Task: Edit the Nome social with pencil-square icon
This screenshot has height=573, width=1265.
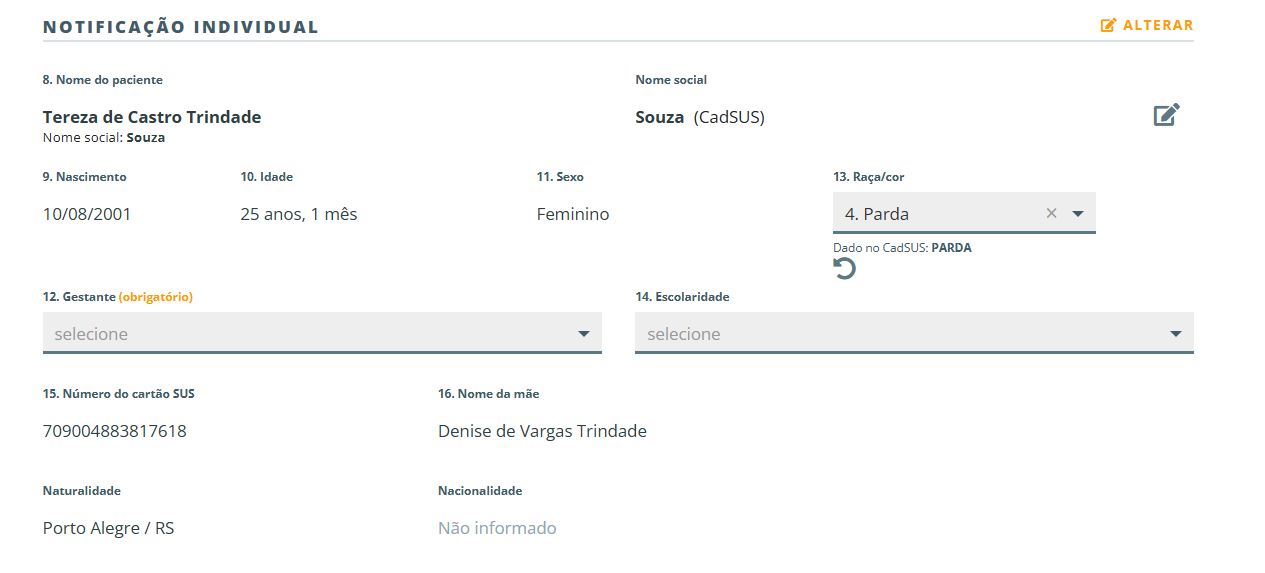Action: point(1167,115)
